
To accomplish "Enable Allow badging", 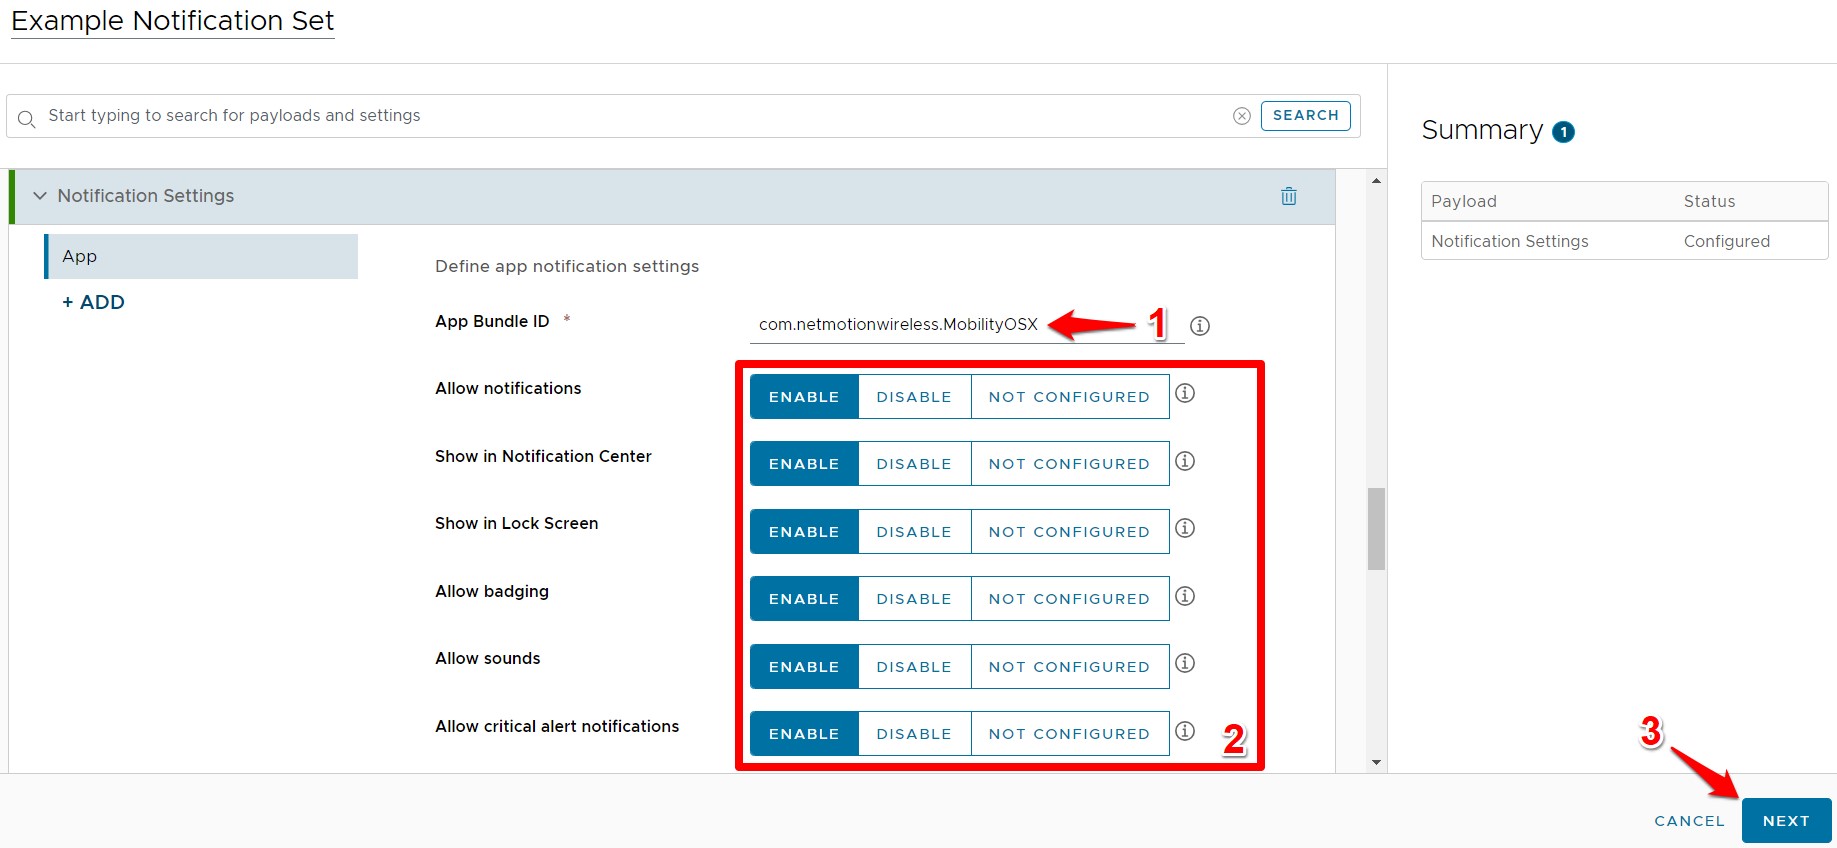I will click(804, 599).
